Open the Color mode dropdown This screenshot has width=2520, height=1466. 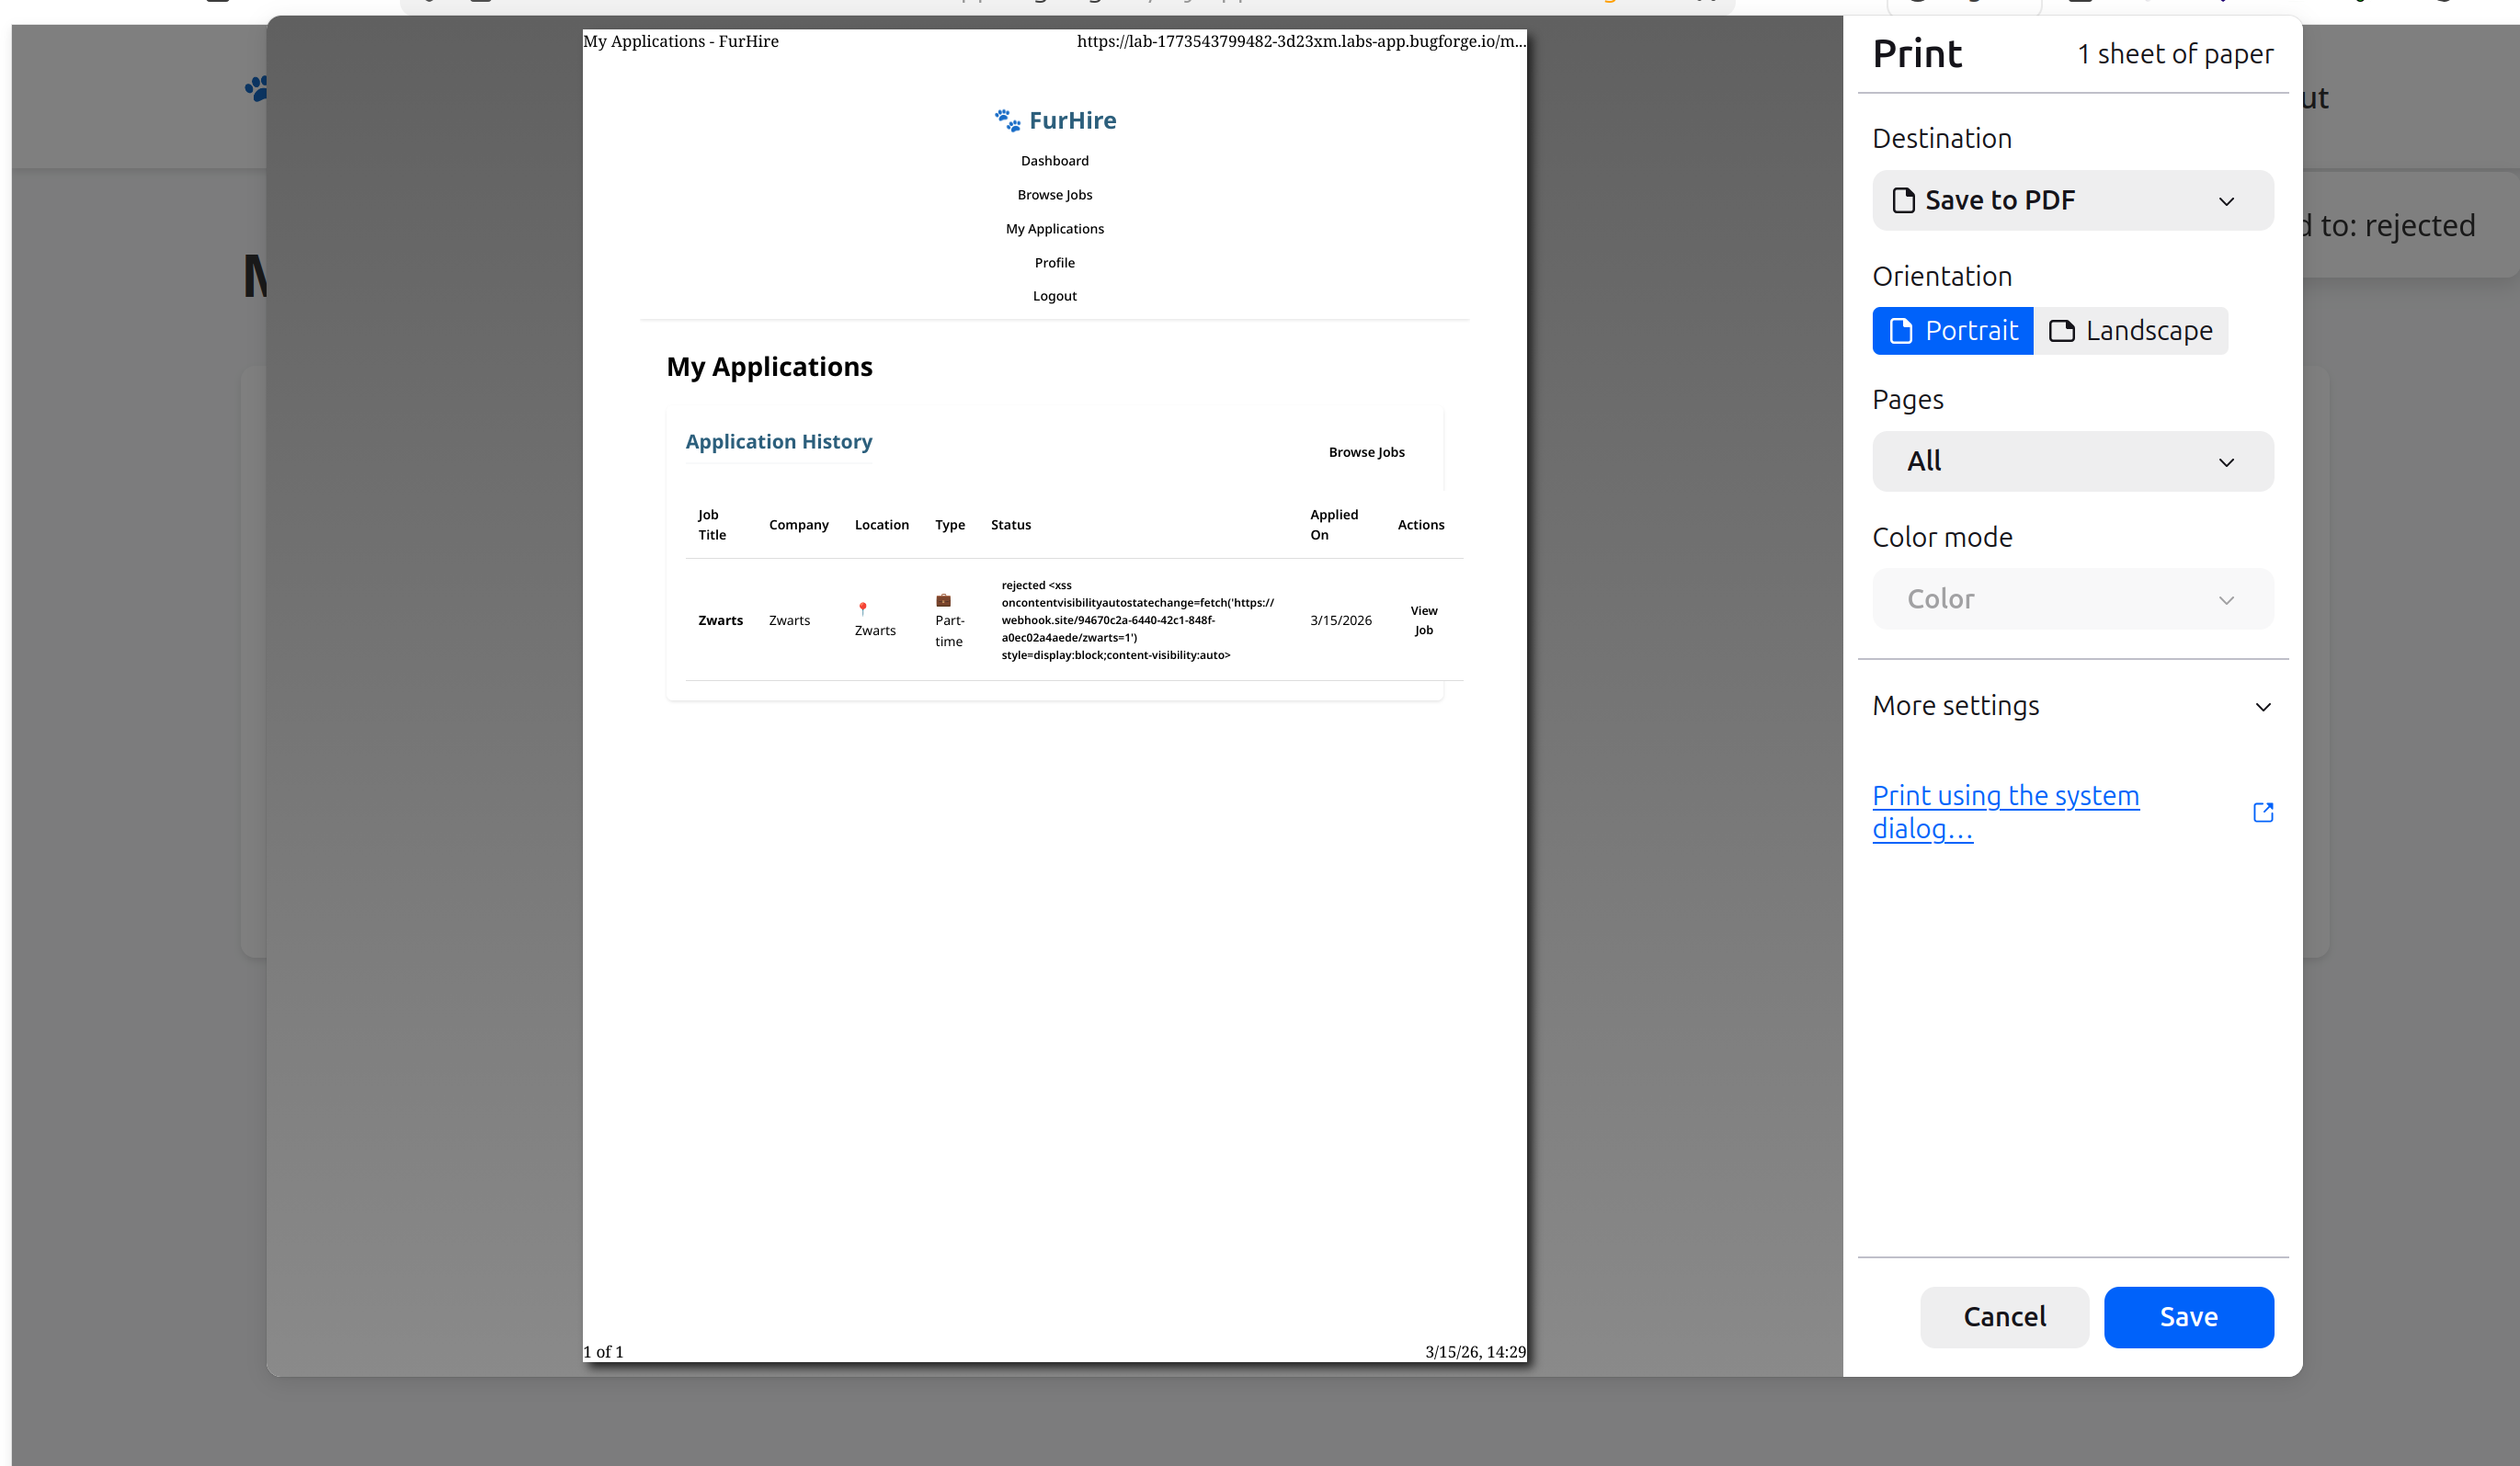2072,598
